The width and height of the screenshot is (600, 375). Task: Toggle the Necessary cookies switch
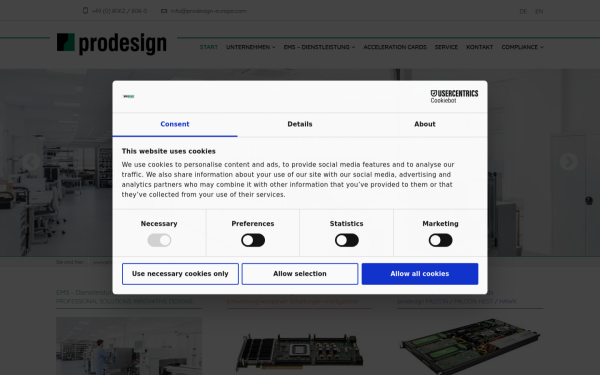click(x=159, y=240)
